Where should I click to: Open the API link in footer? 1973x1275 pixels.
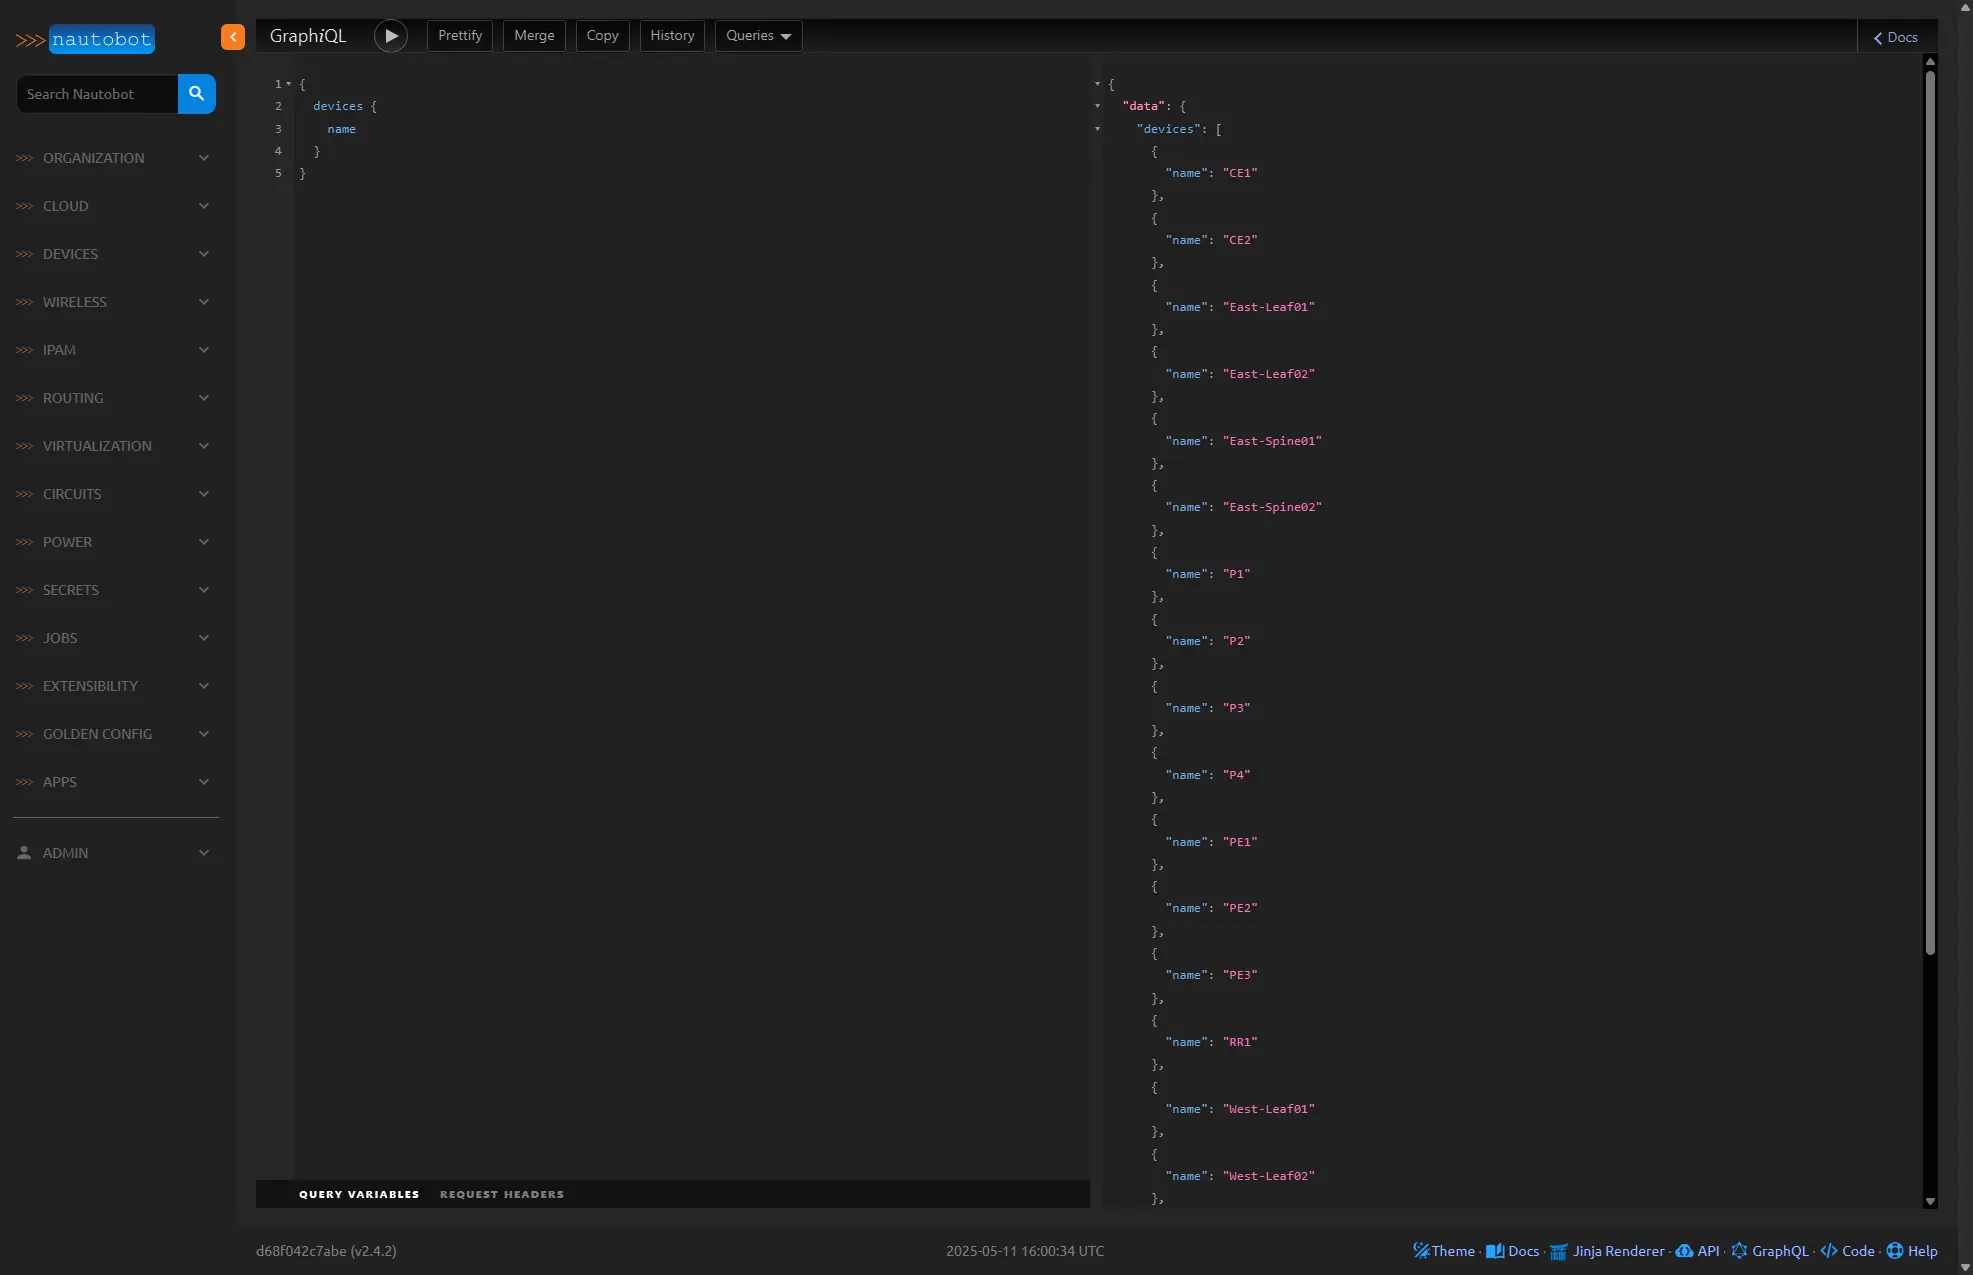pos(1698,1251)
